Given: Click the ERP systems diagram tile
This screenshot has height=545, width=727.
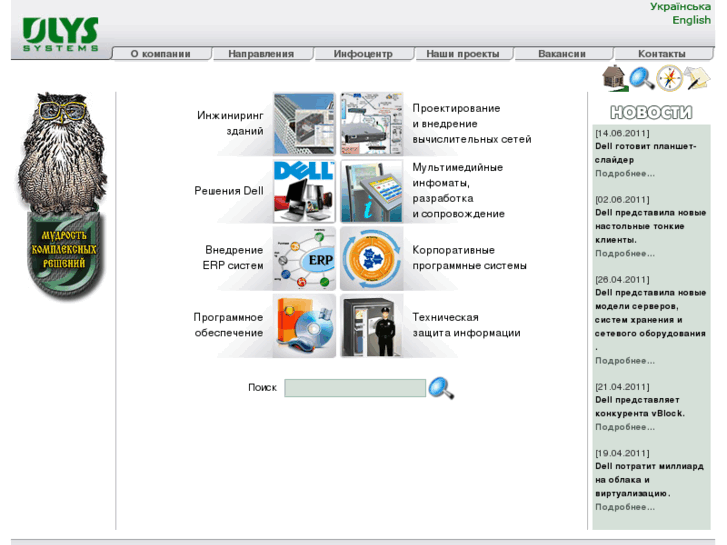Looking at the screenshot, I should pyautogui.click(x=304, y=258).
